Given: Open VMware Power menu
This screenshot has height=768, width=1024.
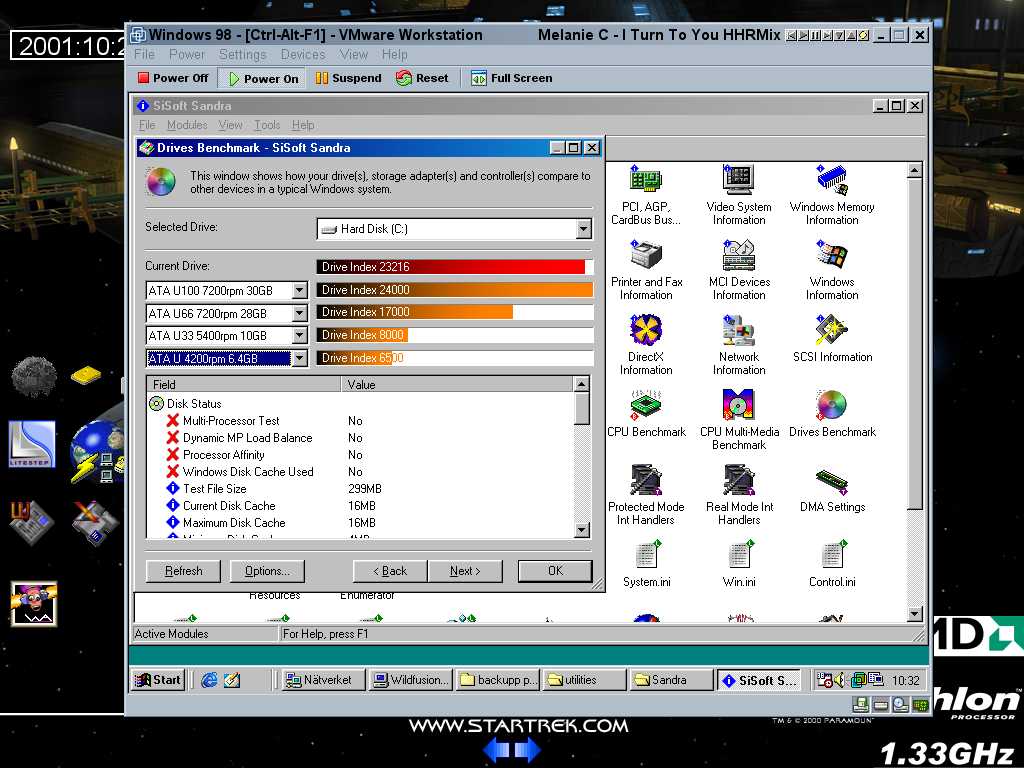Looking at the screenshot, I should (x=187, y=54).
